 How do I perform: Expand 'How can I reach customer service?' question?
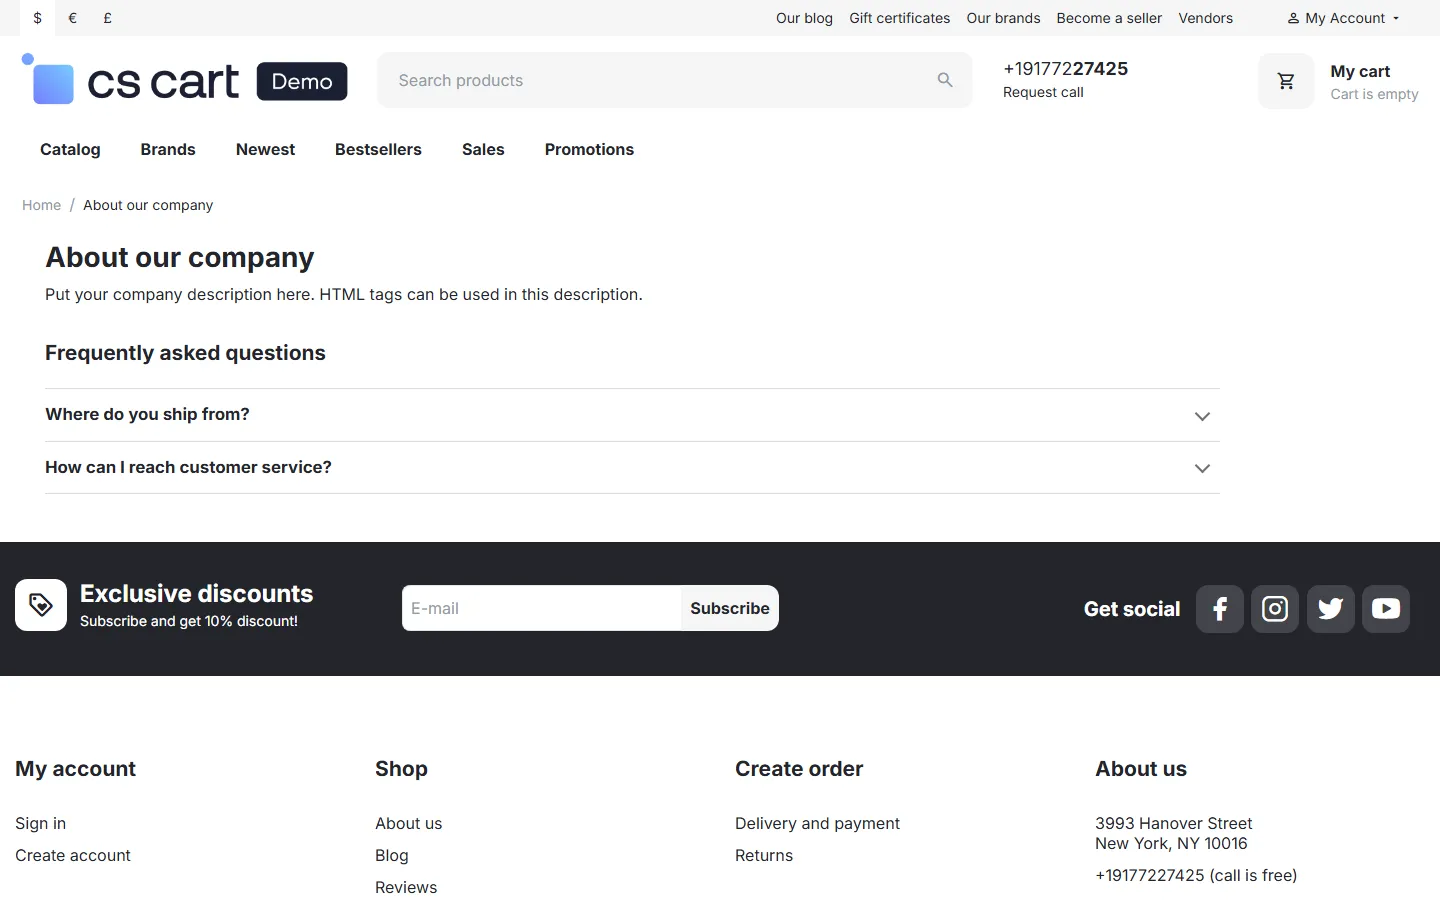tap(632, 468)
